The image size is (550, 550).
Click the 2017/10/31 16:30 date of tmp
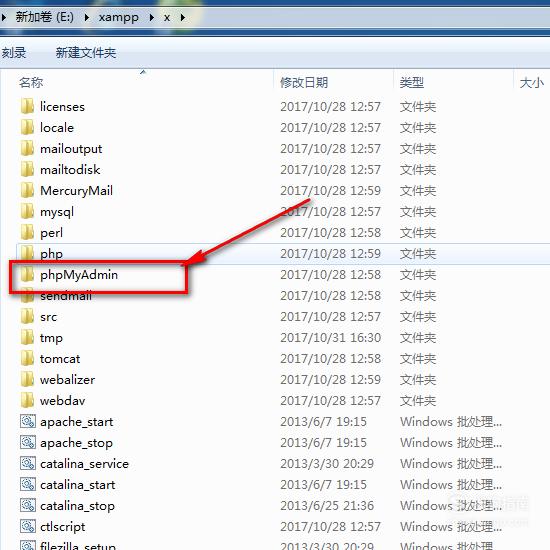pyautogui.click(x=330, y=338)
